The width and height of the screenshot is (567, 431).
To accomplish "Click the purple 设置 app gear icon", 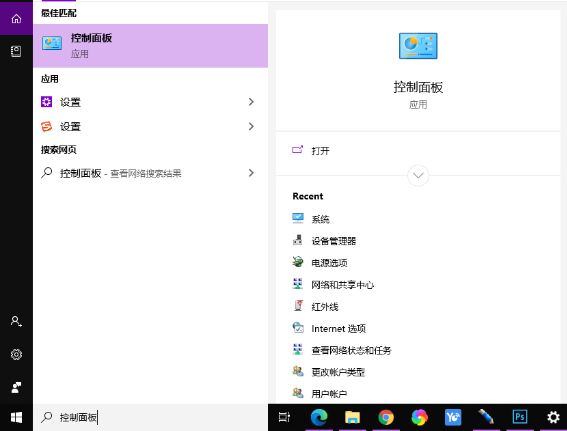I will (46, 102).
